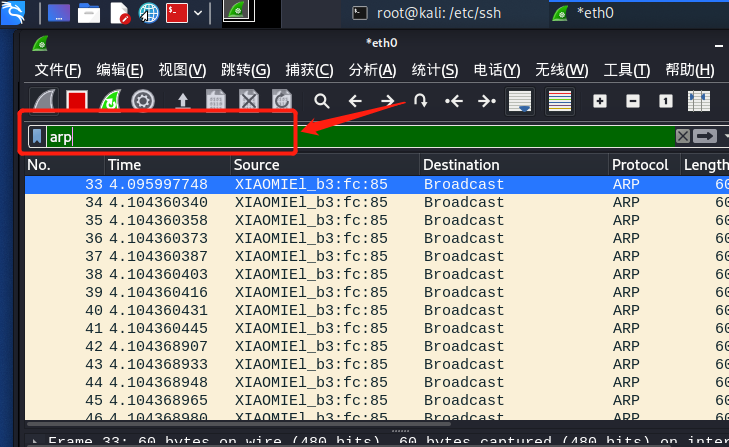Screen dimensions: 729x447
Task: Switch to *eth0 Wireshark taskbar entry
Action: (x=639, y=13)
